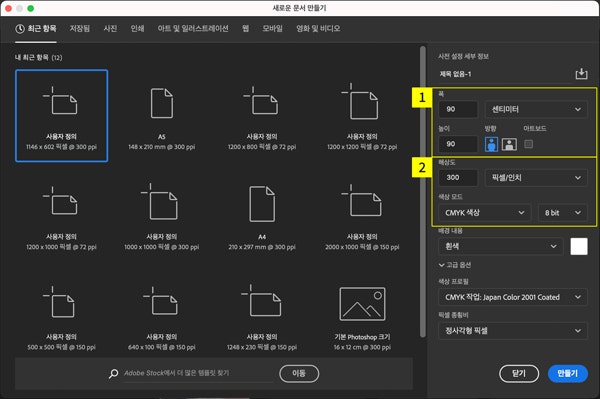Click the 폭 width field showing 90

[458, 109]
